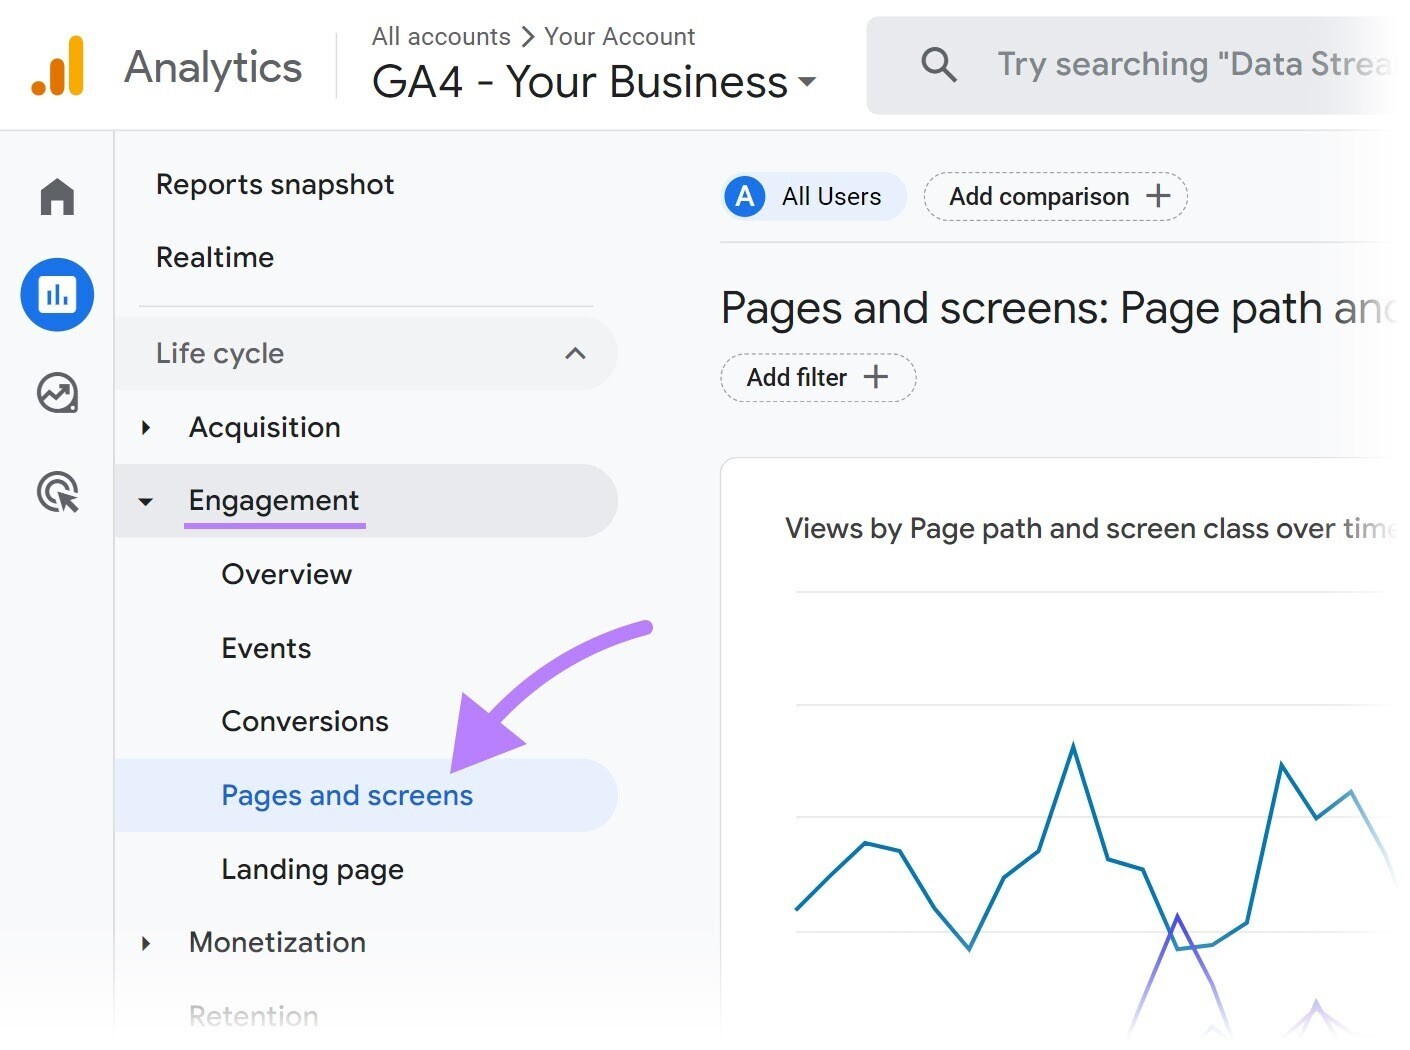Collapse the Life cycle section
The height and width of the screenshot is (1050, 1410).
[575, 353]
